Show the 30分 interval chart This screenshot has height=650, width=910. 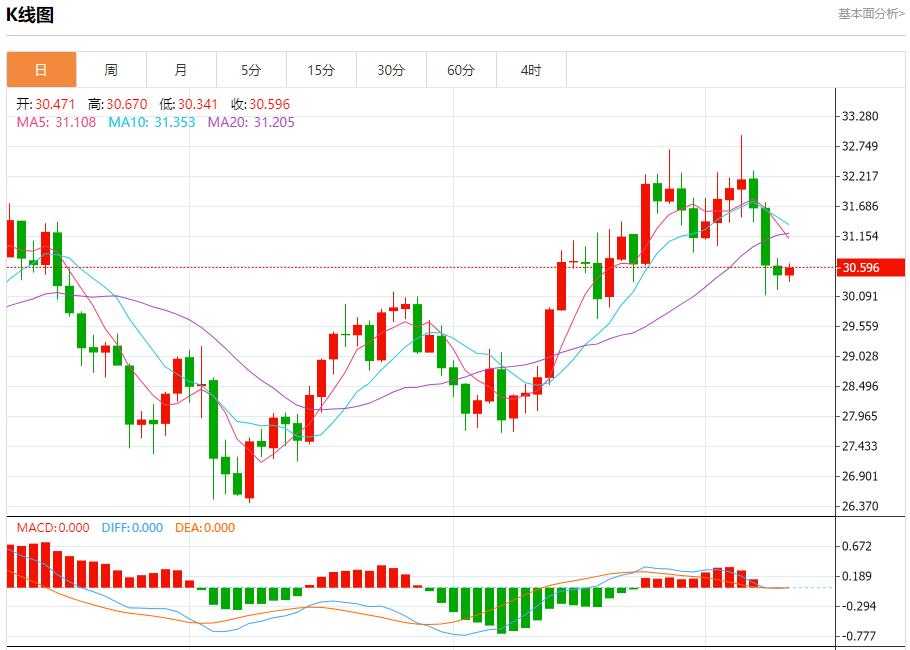click(391, 70)
